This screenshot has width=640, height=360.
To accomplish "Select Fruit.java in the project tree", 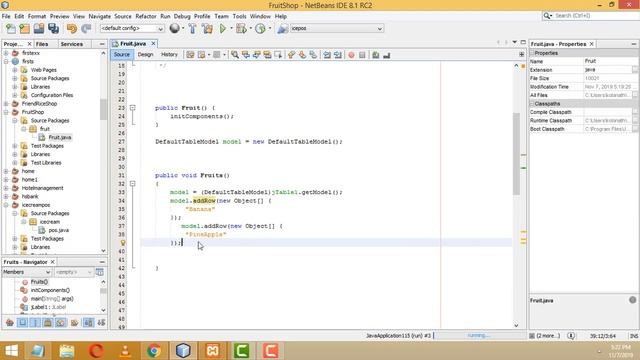I will 60,138.
